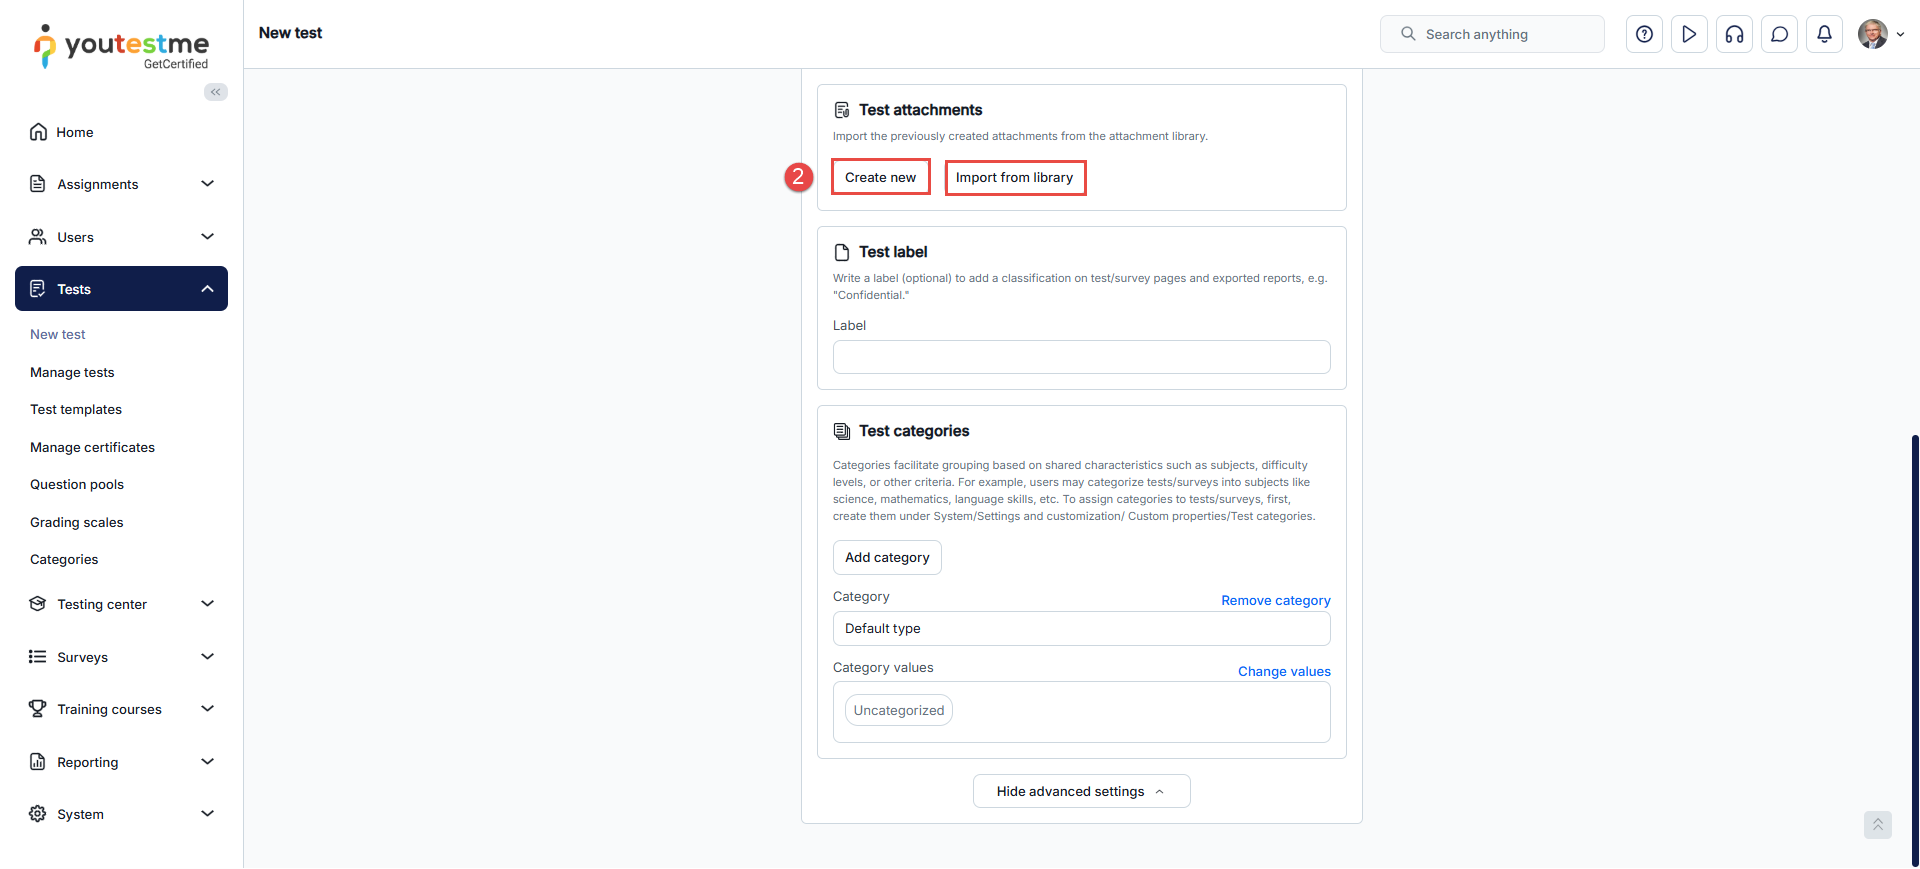The image size is (1920, 869).
Task: Open the play video tutorial icon
Action: pos(1689,34)
